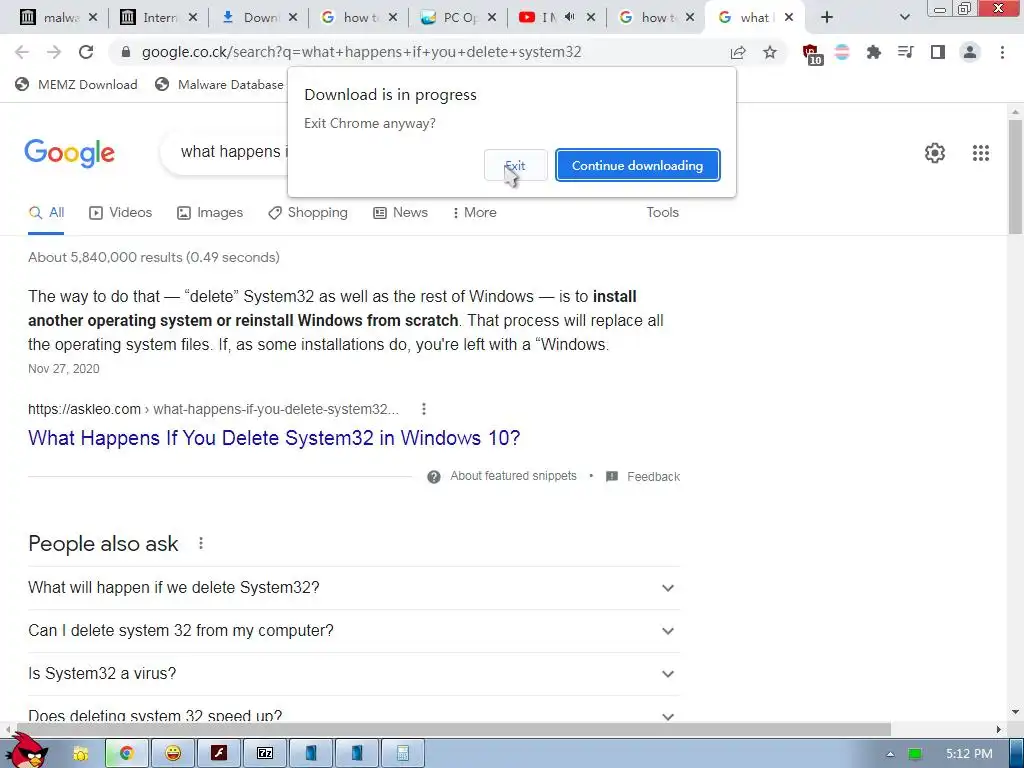Open the Malware Database bookmark
1024x768 pixels.
point(220,84)
